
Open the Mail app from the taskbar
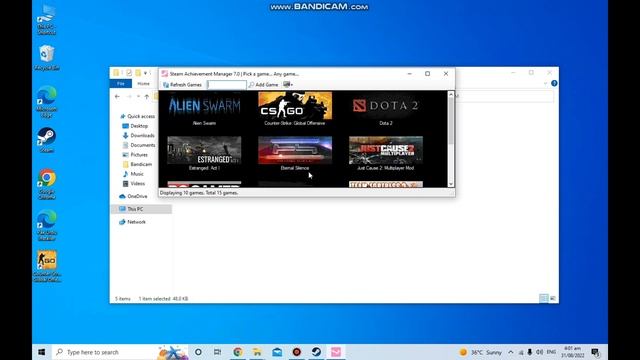(x=277, y=352)
